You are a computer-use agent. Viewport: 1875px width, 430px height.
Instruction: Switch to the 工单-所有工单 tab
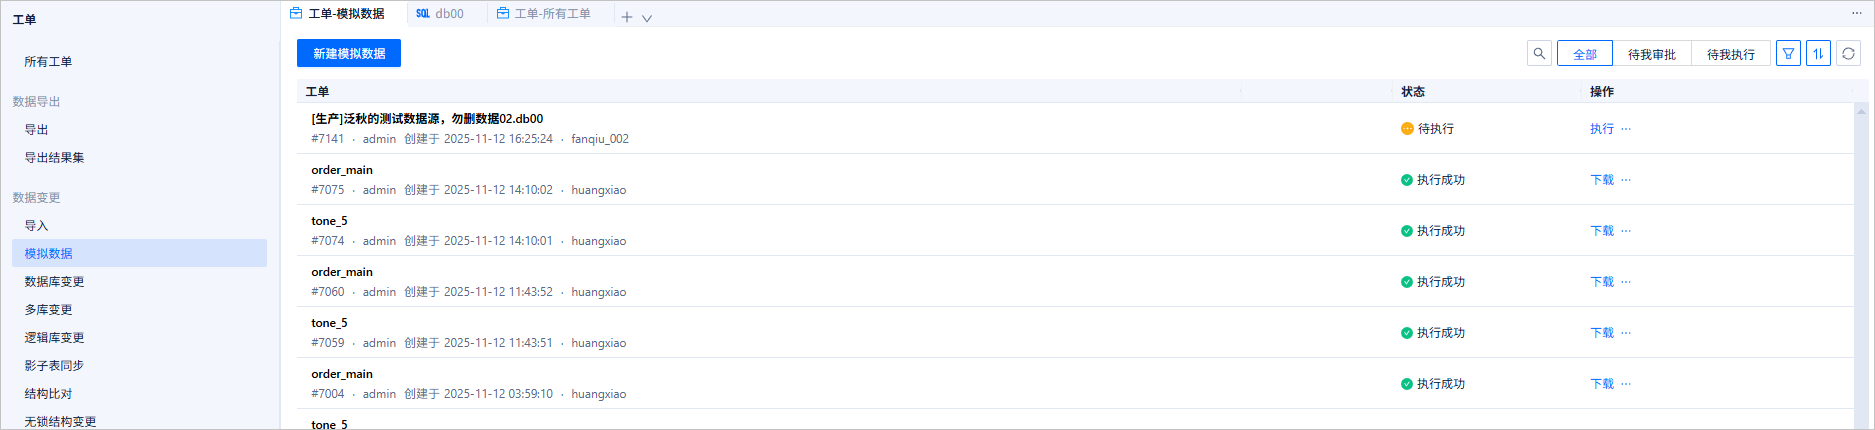544,14
